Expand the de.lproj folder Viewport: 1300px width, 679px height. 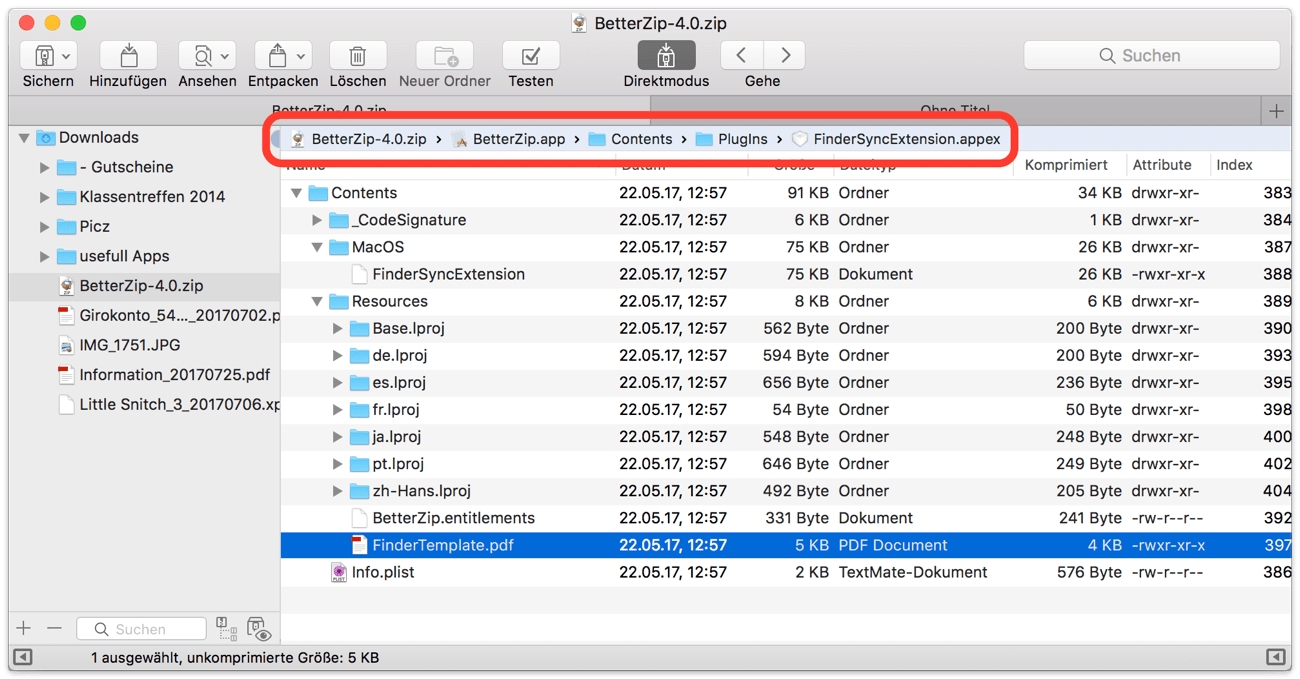click(x=338, y=355)
